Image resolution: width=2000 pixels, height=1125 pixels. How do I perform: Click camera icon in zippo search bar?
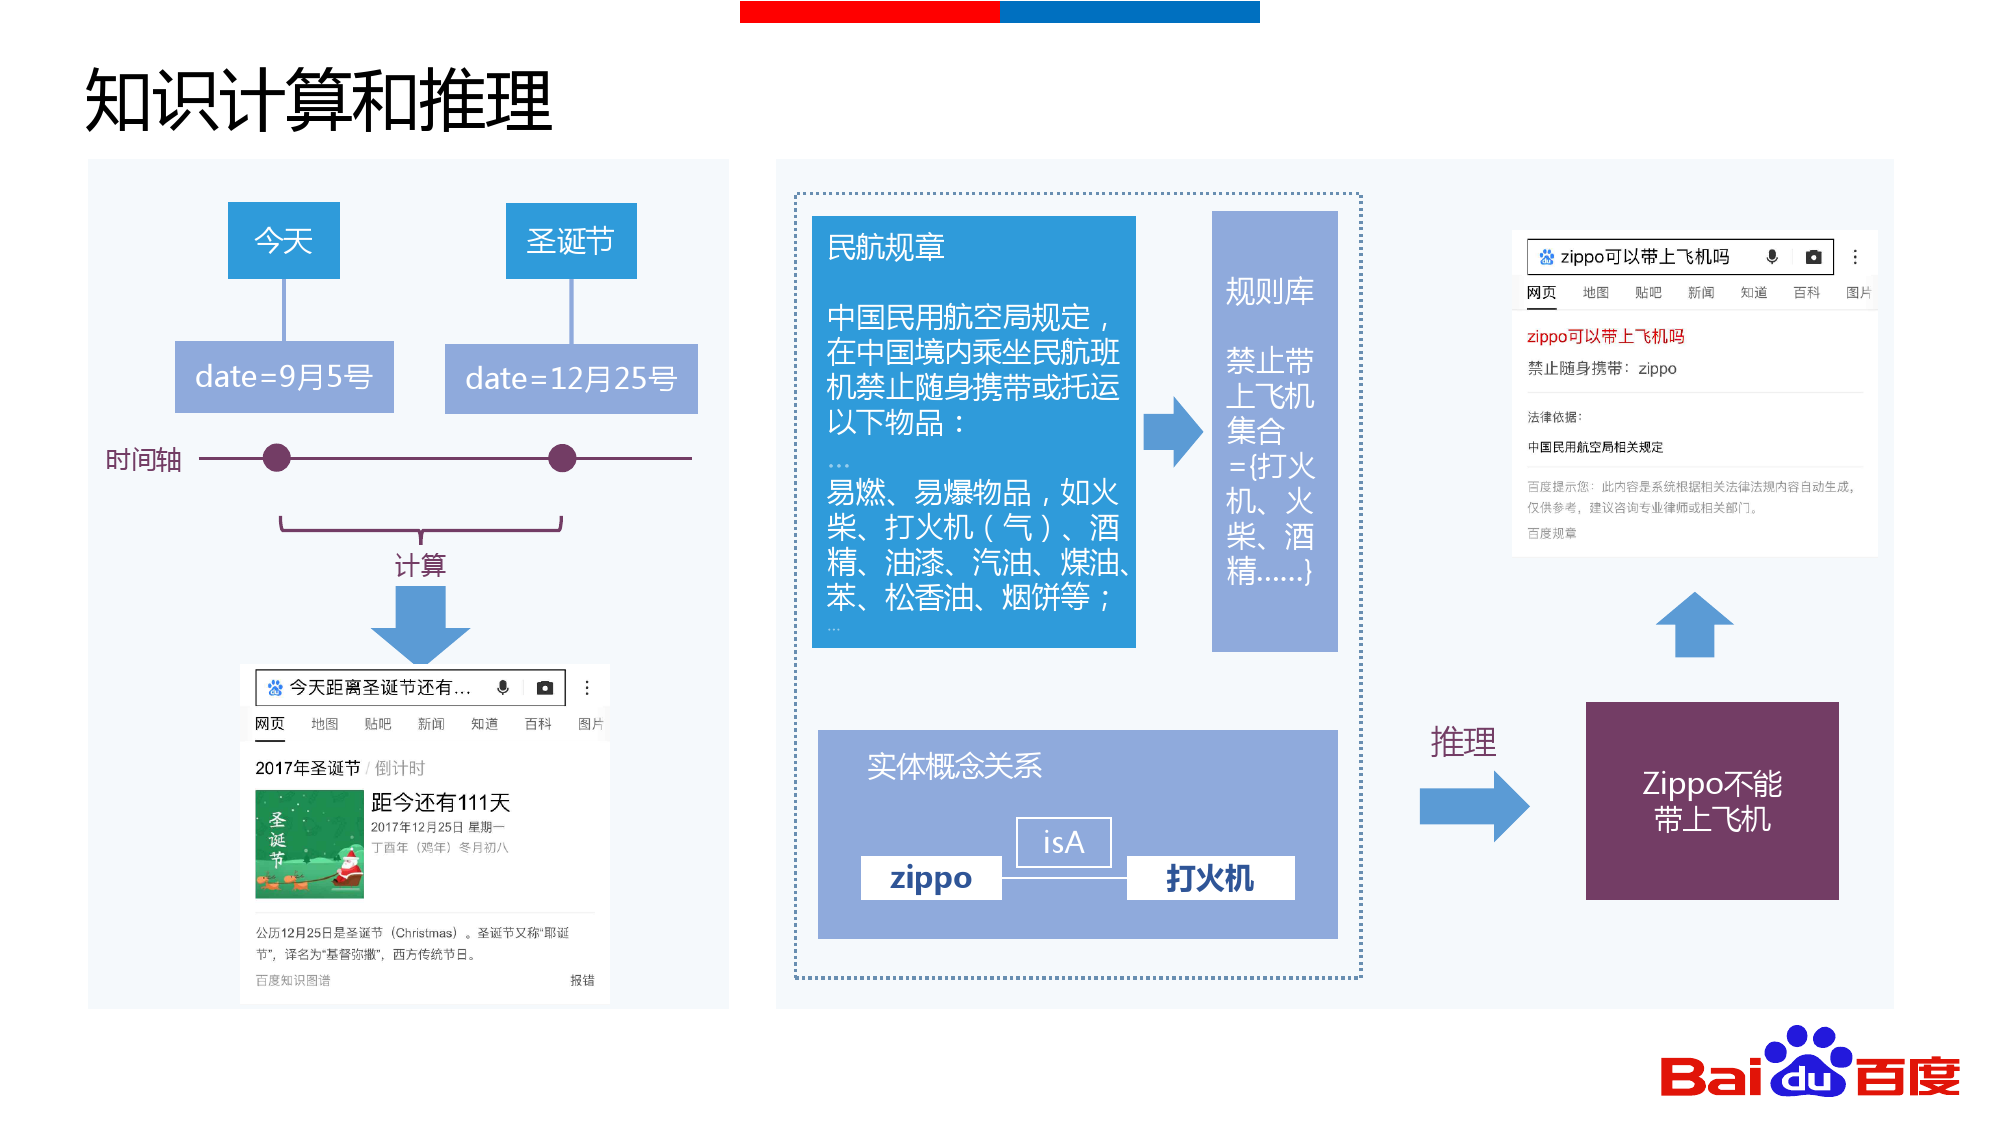click(1813, 257)
